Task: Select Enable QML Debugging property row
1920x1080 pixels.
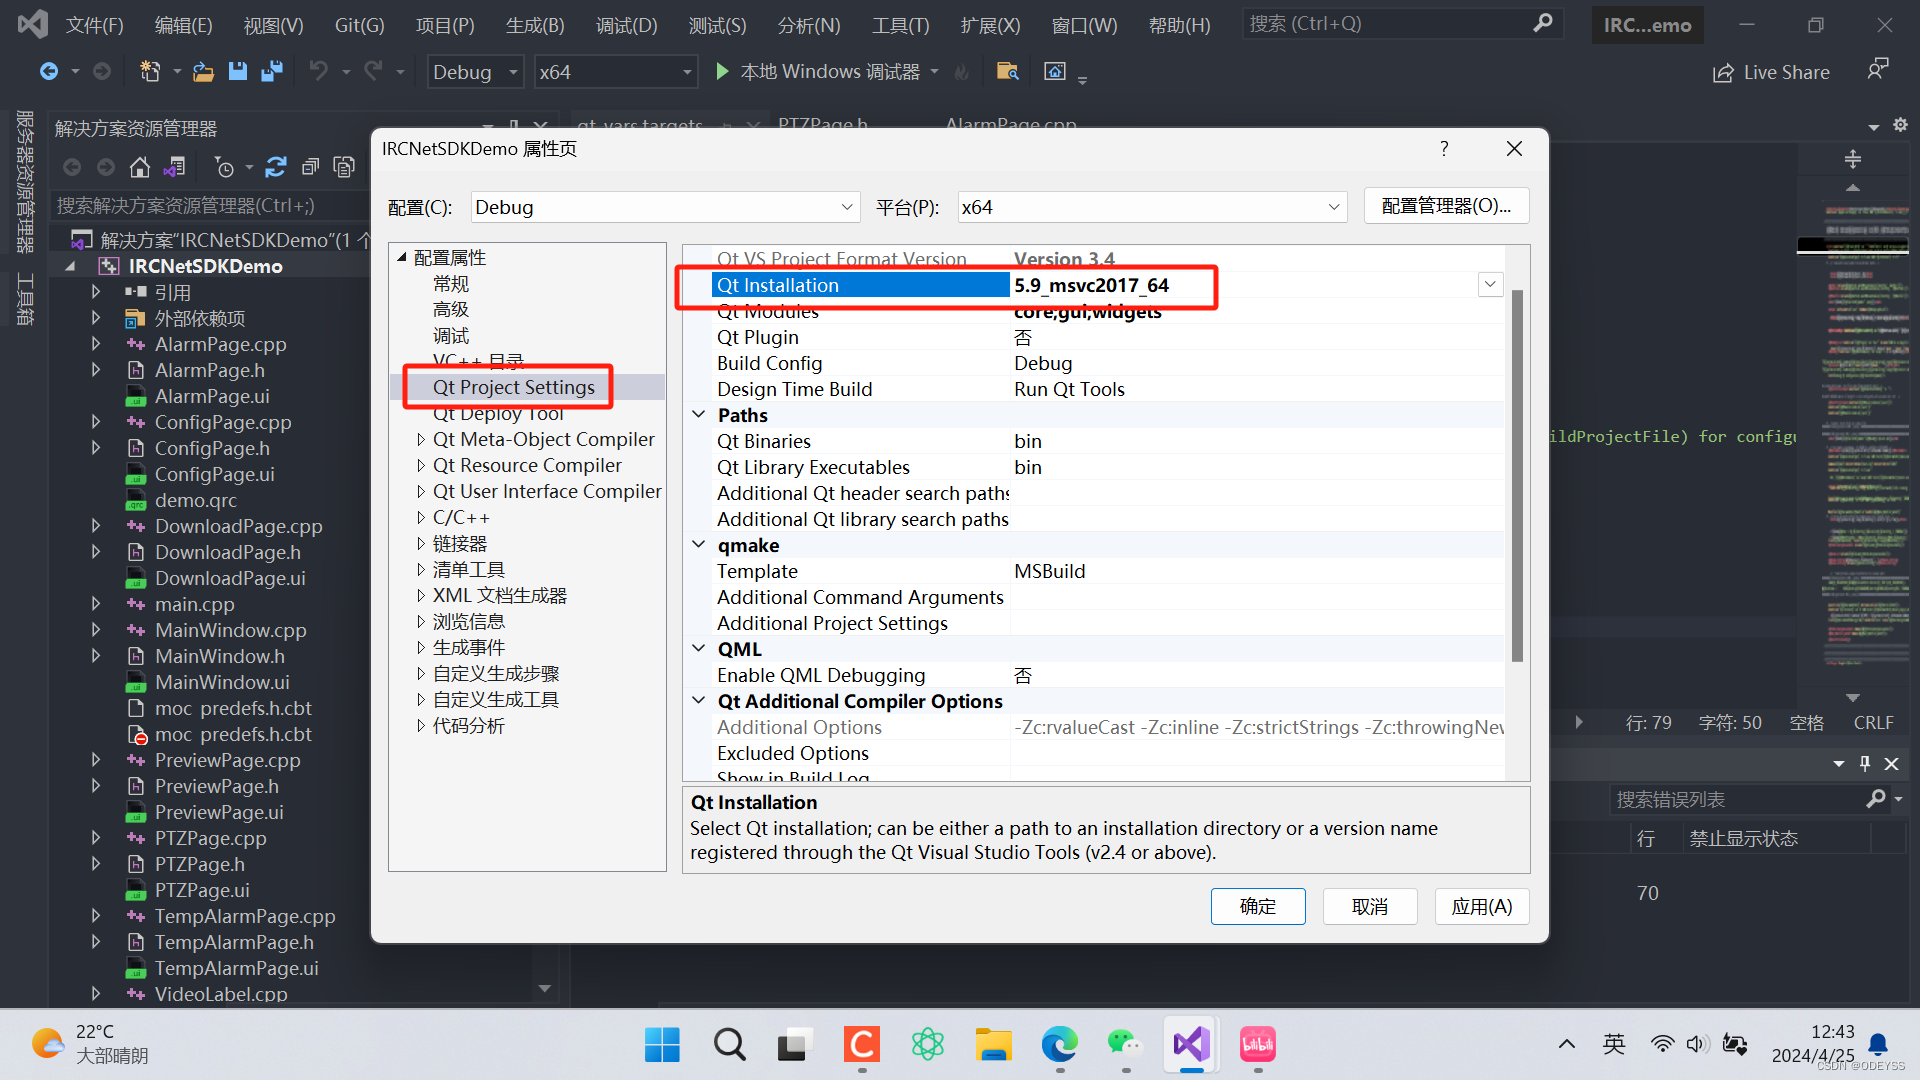Action: (x=1108, y=675)
